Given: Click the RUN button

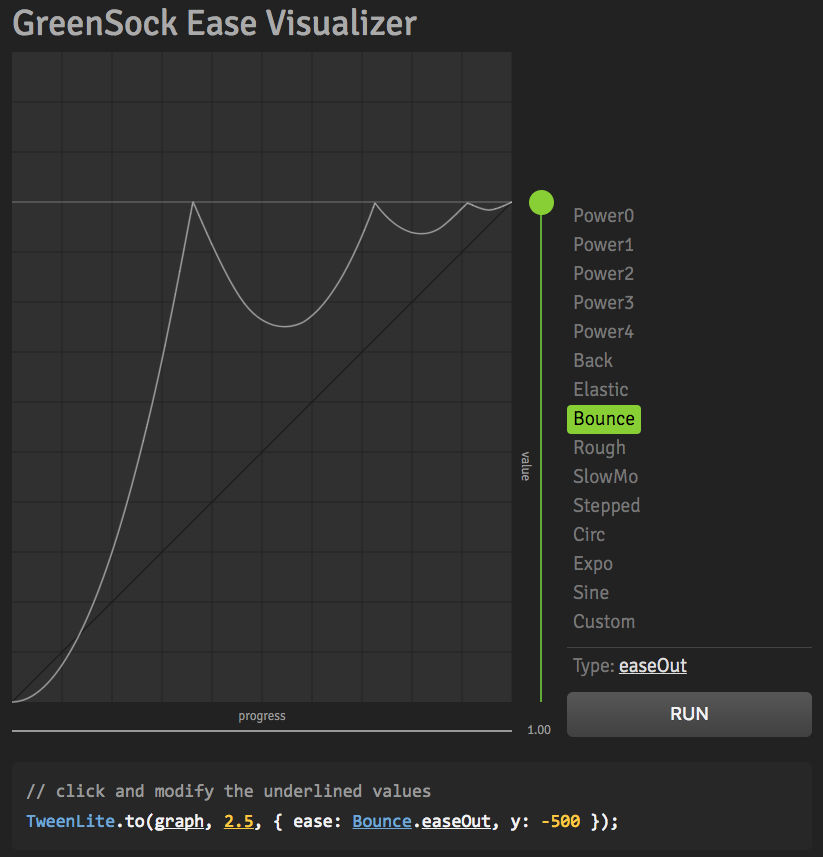Looking at the screenshot, I should pos(689,714).
